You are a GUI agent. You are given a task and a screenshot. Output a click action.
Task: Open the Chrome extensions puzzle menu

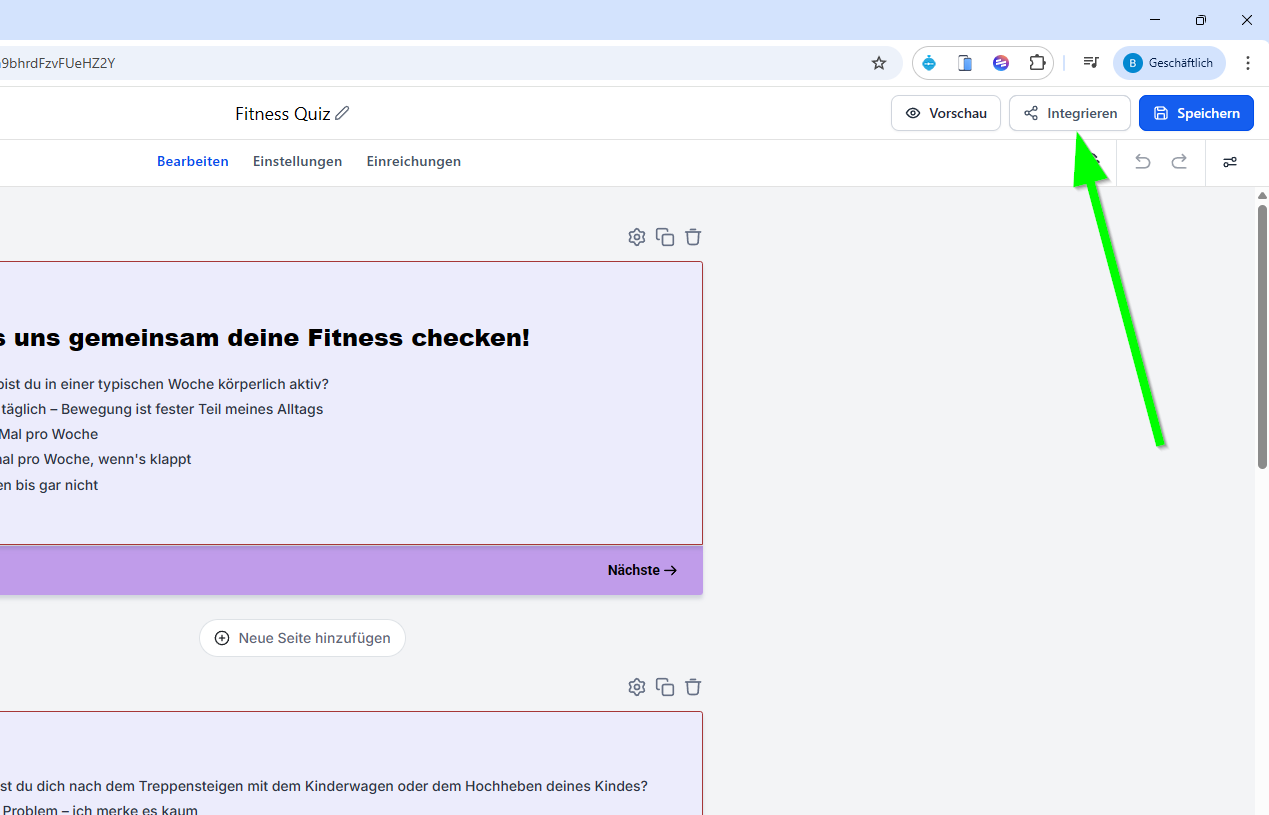[x=1037, y=63]
